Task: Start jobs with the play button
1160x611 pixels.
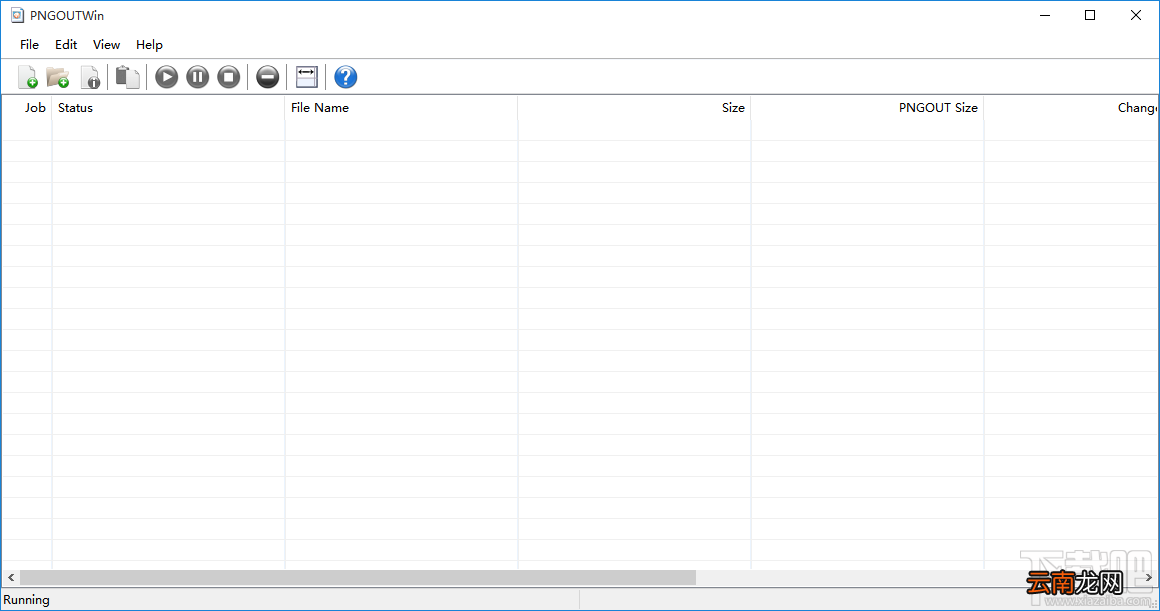Action: [166, 77]
